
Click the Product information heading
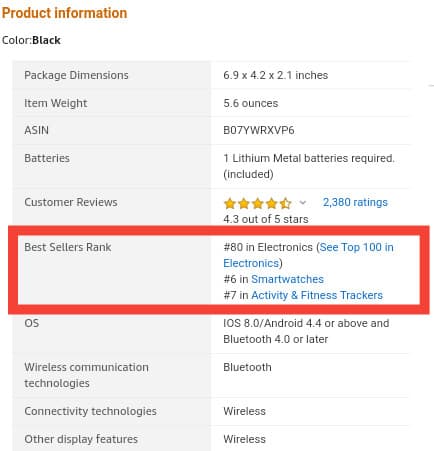(64, 13)
